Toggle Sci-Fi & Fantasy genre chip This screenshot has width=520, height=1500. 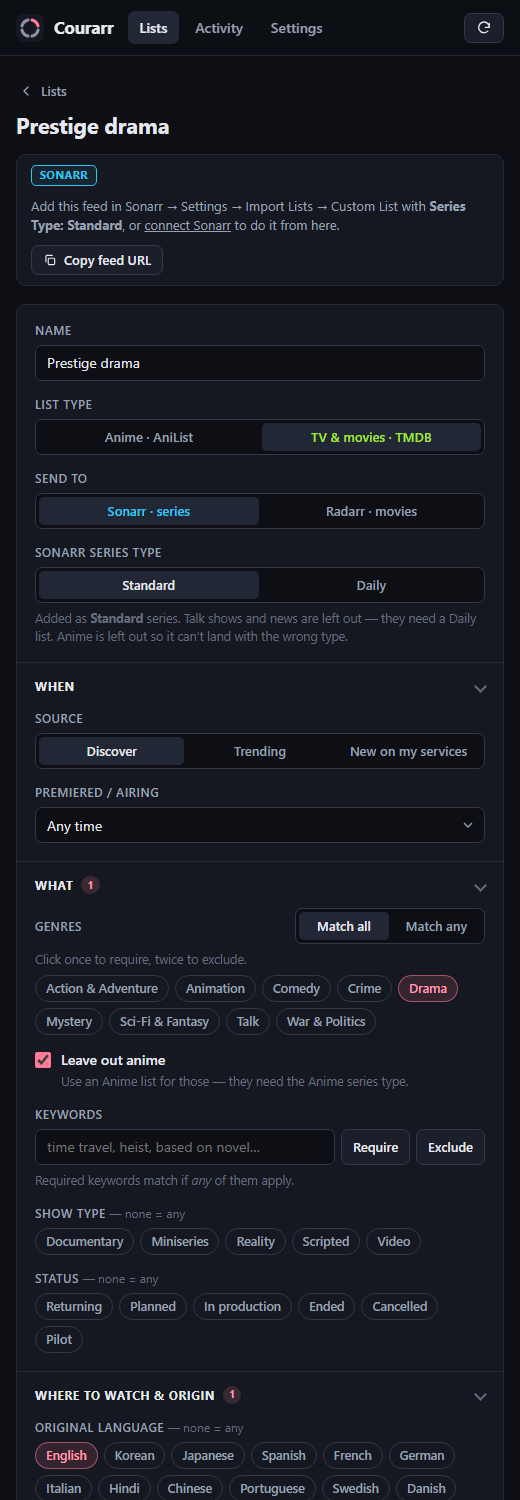click(x=164, y=1022)
